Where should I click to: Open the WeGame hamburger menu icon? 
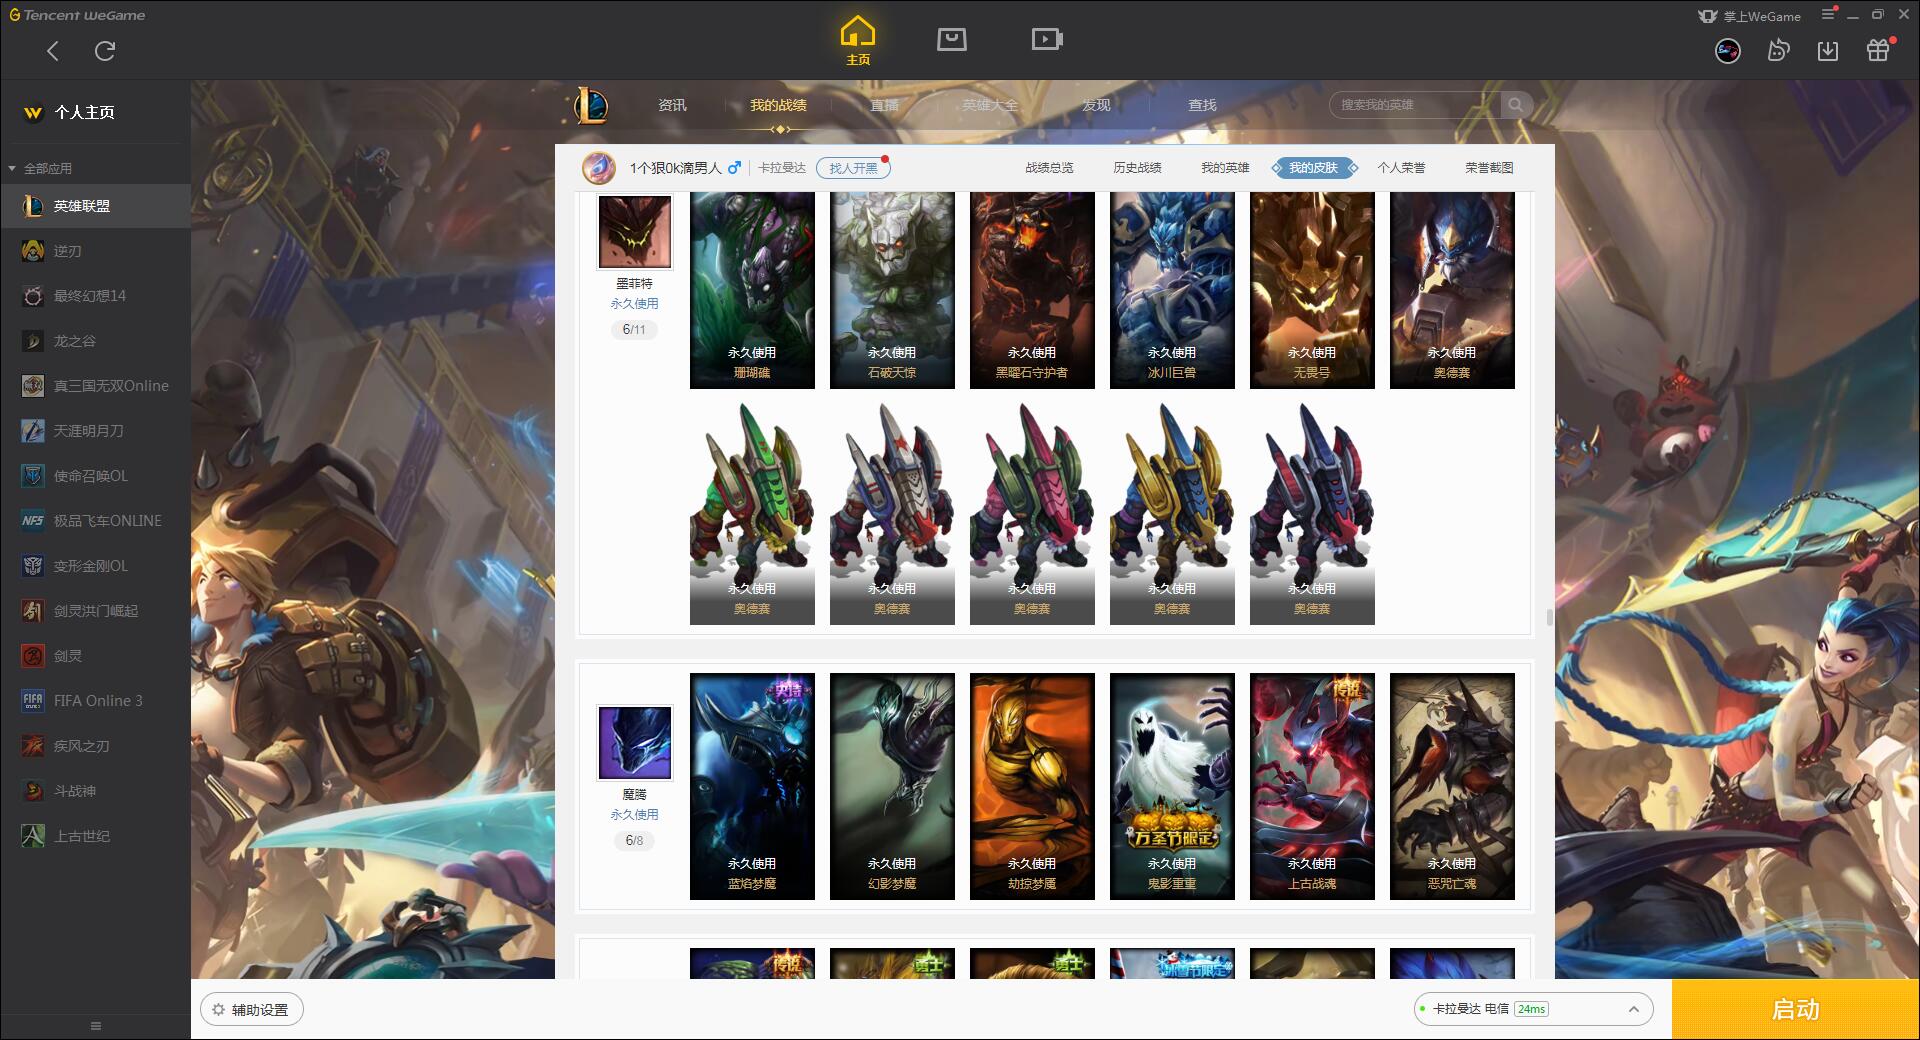pos(1828,14)
